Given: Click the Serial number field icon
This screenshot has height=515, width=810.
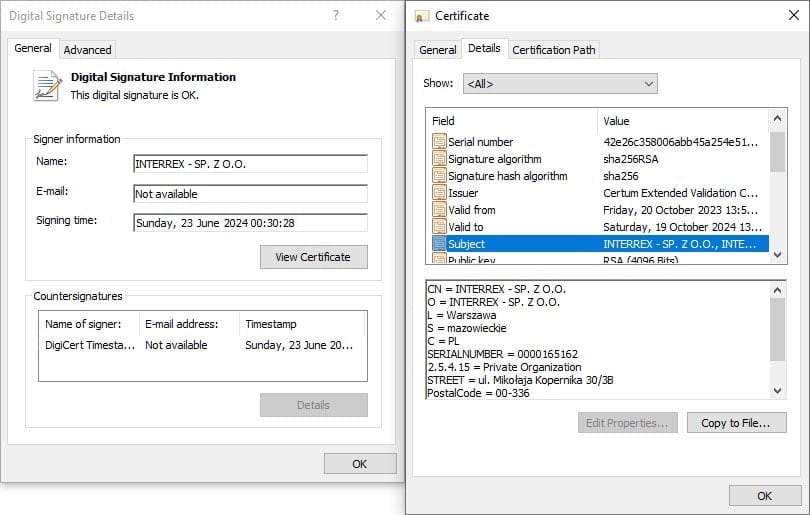Looking at the screenshot, I should [x=439, y=142].
